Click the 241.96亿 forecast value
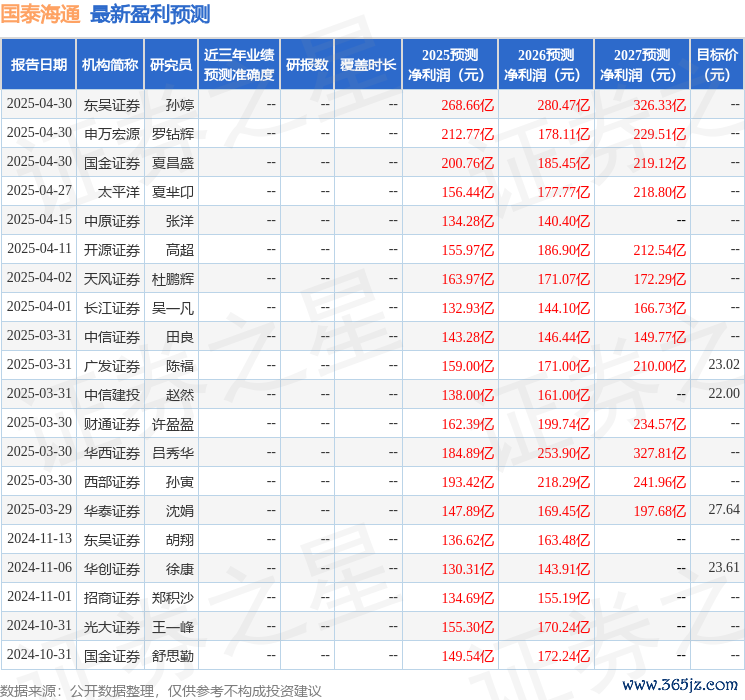 pyautogui.click(x=659, y=482)
